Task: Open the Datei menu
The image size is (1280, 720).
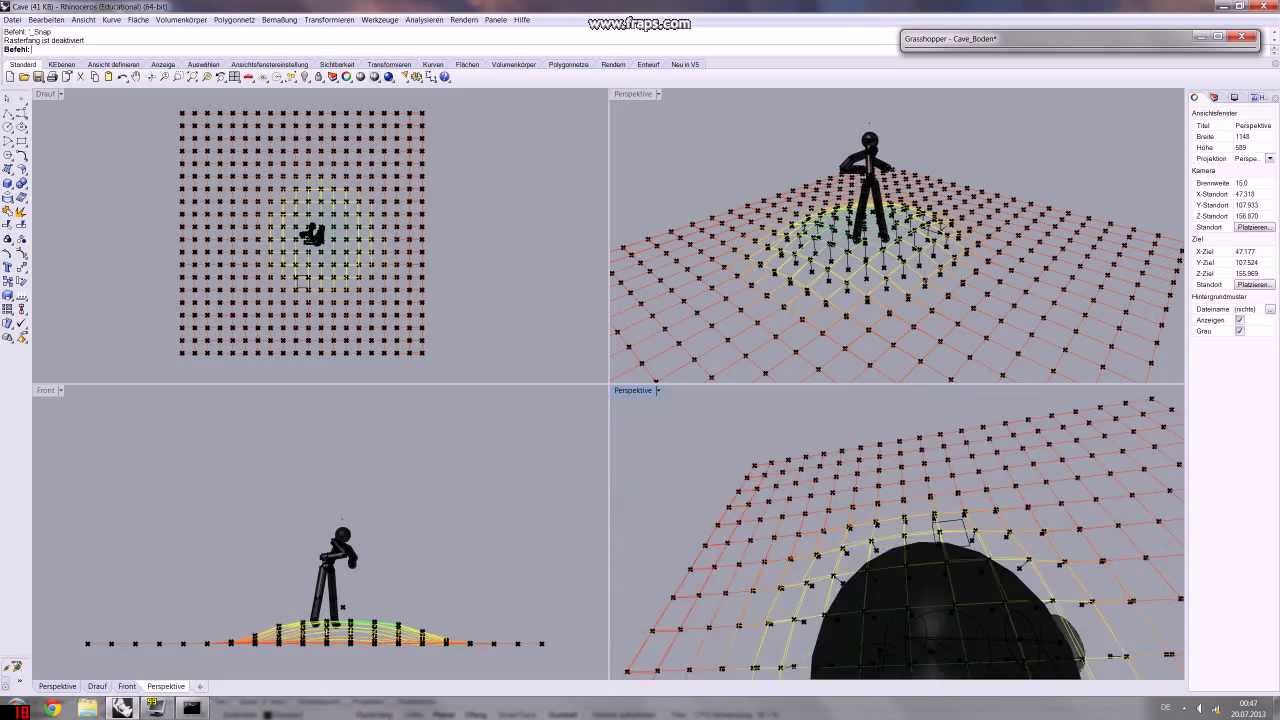Action: click(x=12, y=20)
